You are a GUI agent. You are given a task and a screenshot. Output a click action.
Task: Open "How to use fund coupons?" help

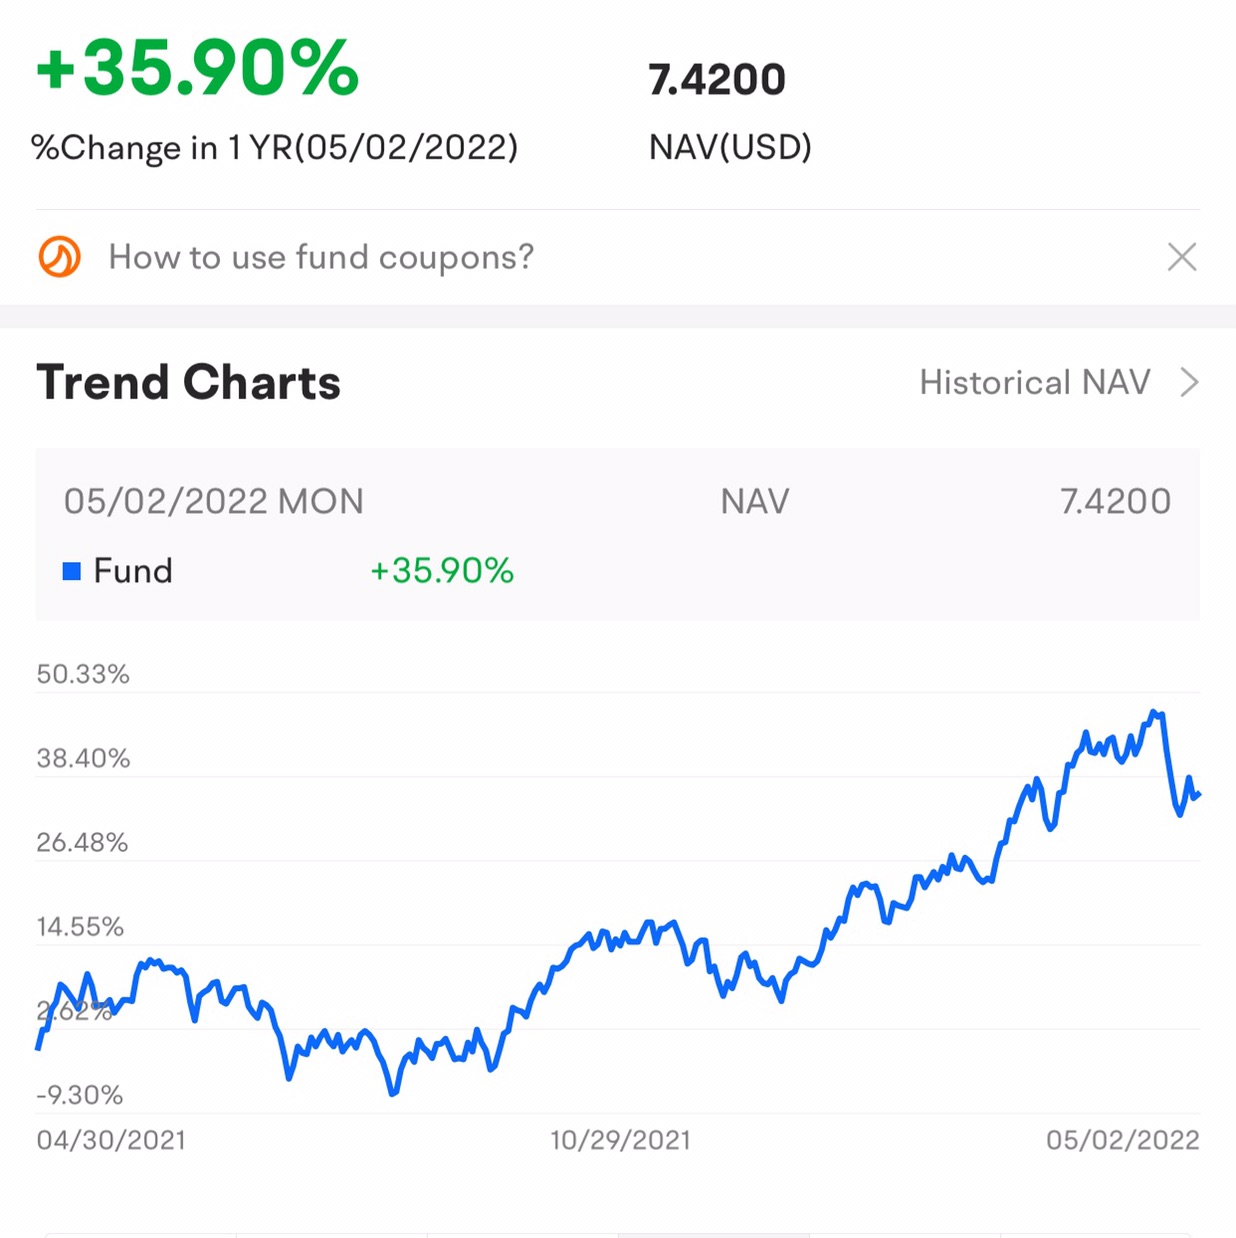tap(321, 257)
